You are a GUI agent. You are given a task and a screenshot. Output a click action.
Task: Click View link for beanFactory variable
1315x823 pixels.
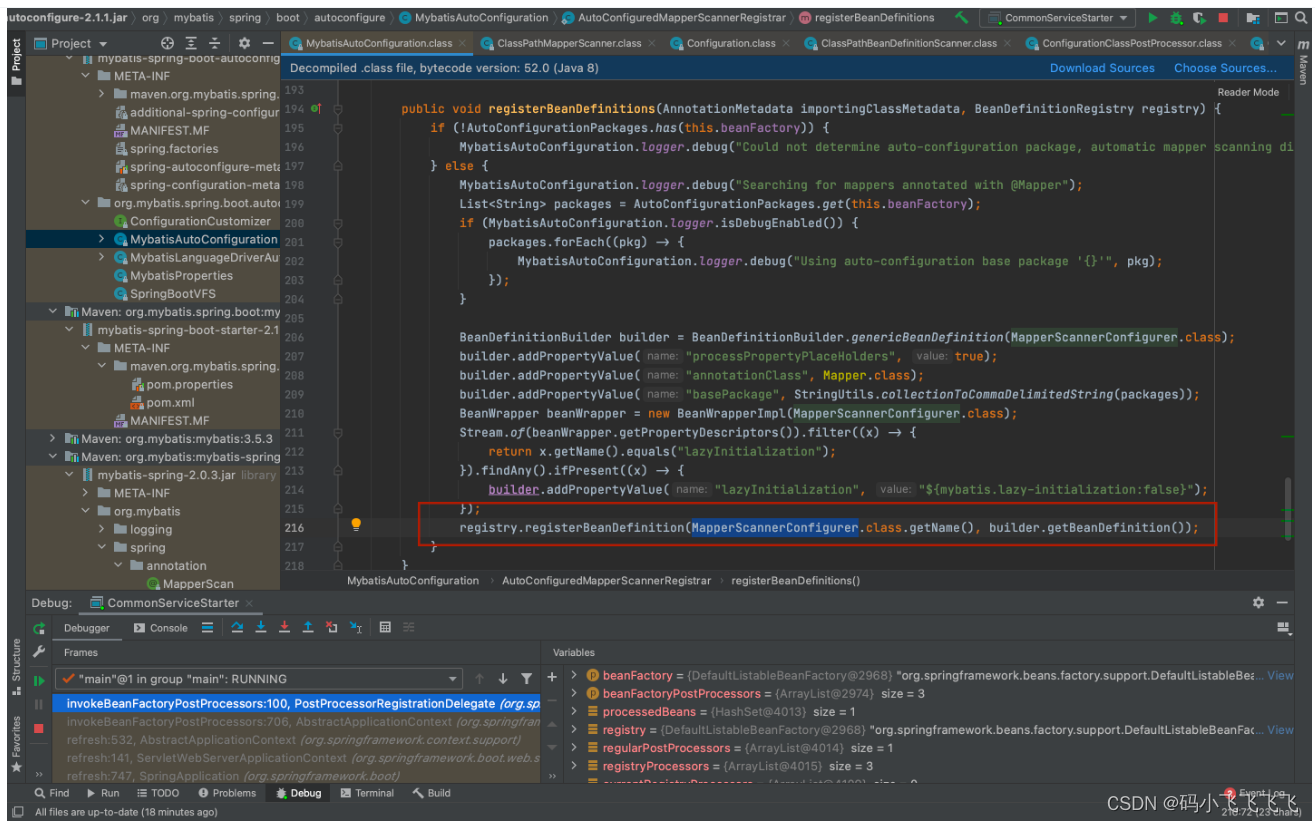(1280, 676)
